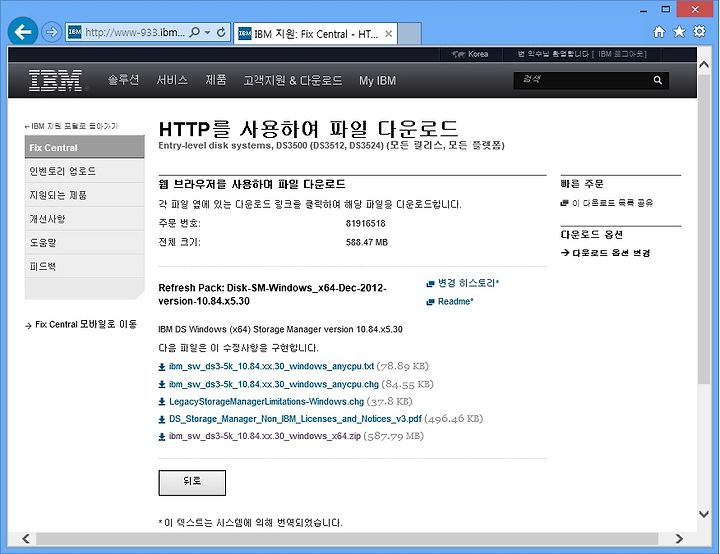Click download icon beside windows_x64.zip
The width and height of the screenshot is (720, 554).
click(x=162, y=436)
